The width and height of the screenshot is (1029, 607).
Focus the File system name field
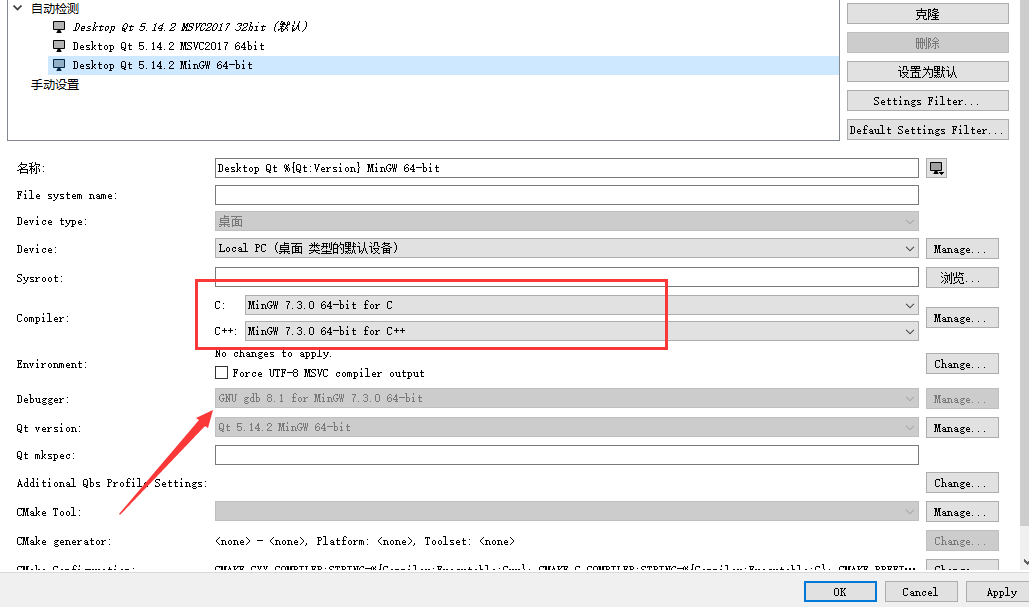[566, 195]
